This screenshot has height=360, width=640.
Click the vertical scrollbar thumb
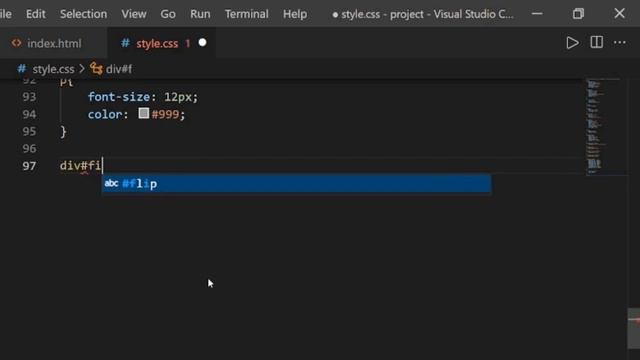pos(633,329)
